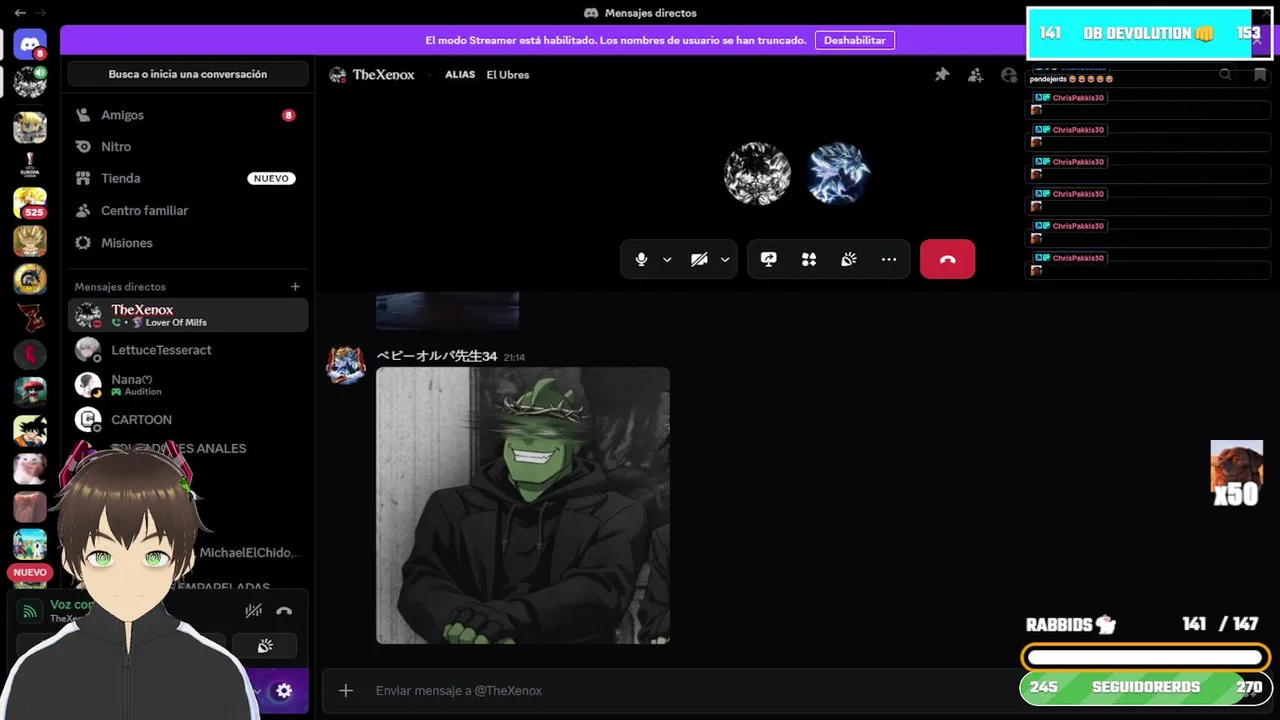Click the Nitro icon in the sidebar
The width and height of the screenshot is (1280, 720).
[83, 146]
